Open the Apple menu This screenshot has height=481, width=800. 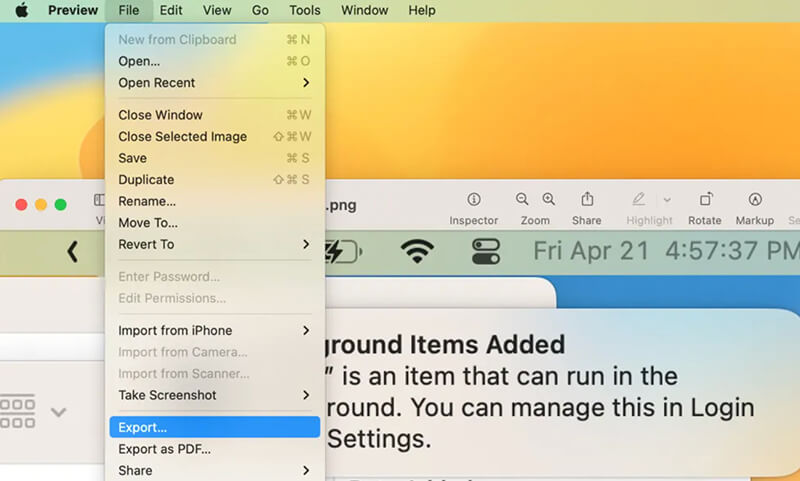pyautogui.click(x=21, y=10)
